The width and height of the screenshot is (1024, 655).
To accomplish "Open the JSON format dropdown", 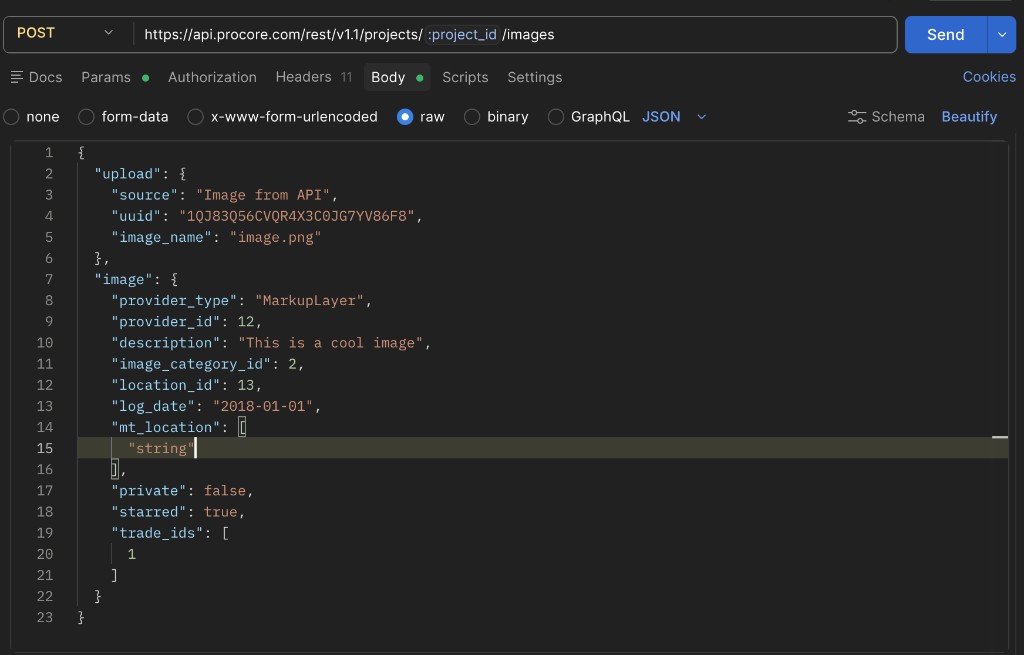I will pos(673,117).
